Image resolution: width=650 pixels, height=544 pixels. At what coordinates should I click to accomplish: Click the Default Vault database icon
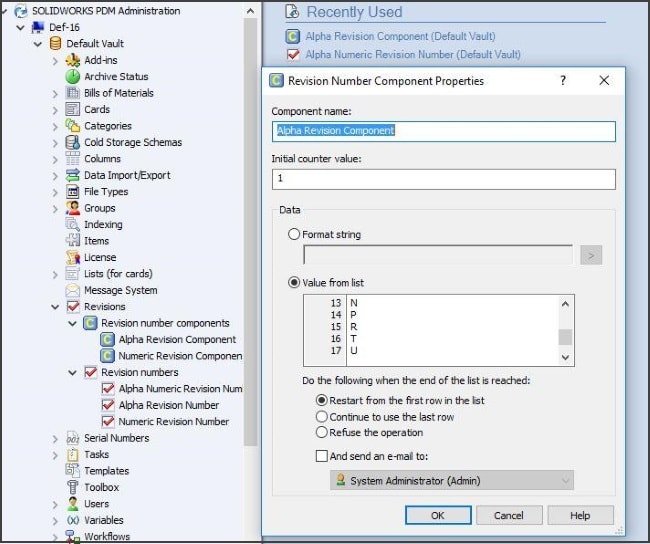pyautogui.click(x=55, y=44)
